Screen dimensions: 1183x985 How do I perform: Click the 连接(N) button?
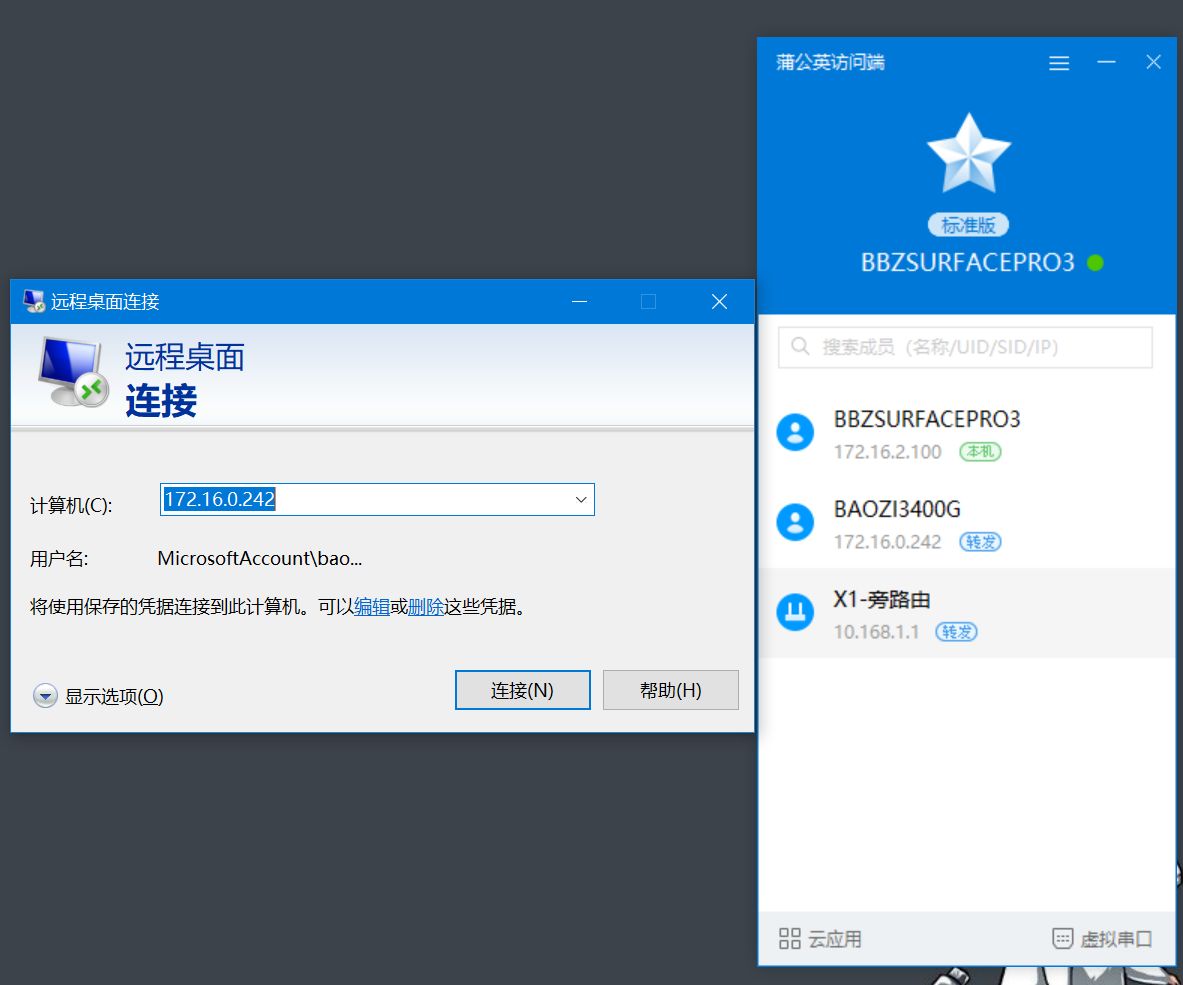(x=522, y=690)
